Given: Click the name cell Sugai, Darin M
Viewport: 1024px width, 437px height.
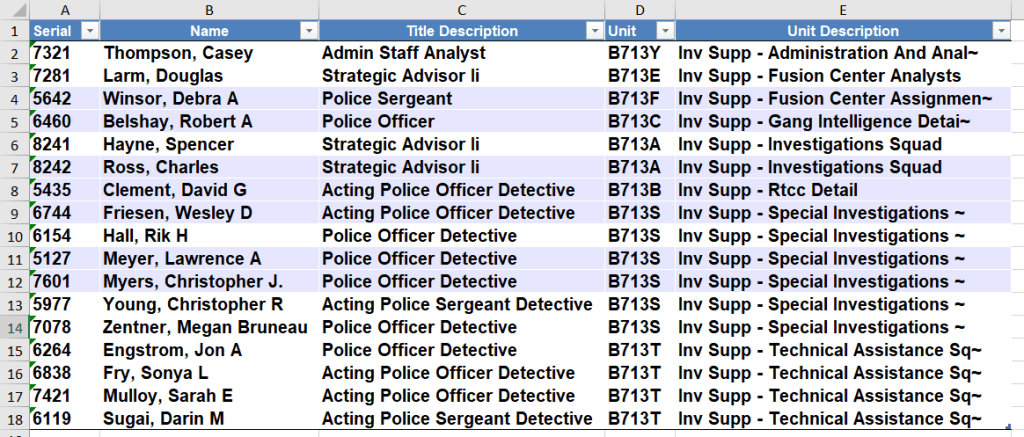Looking at the screenshot, I should (164, 418).
